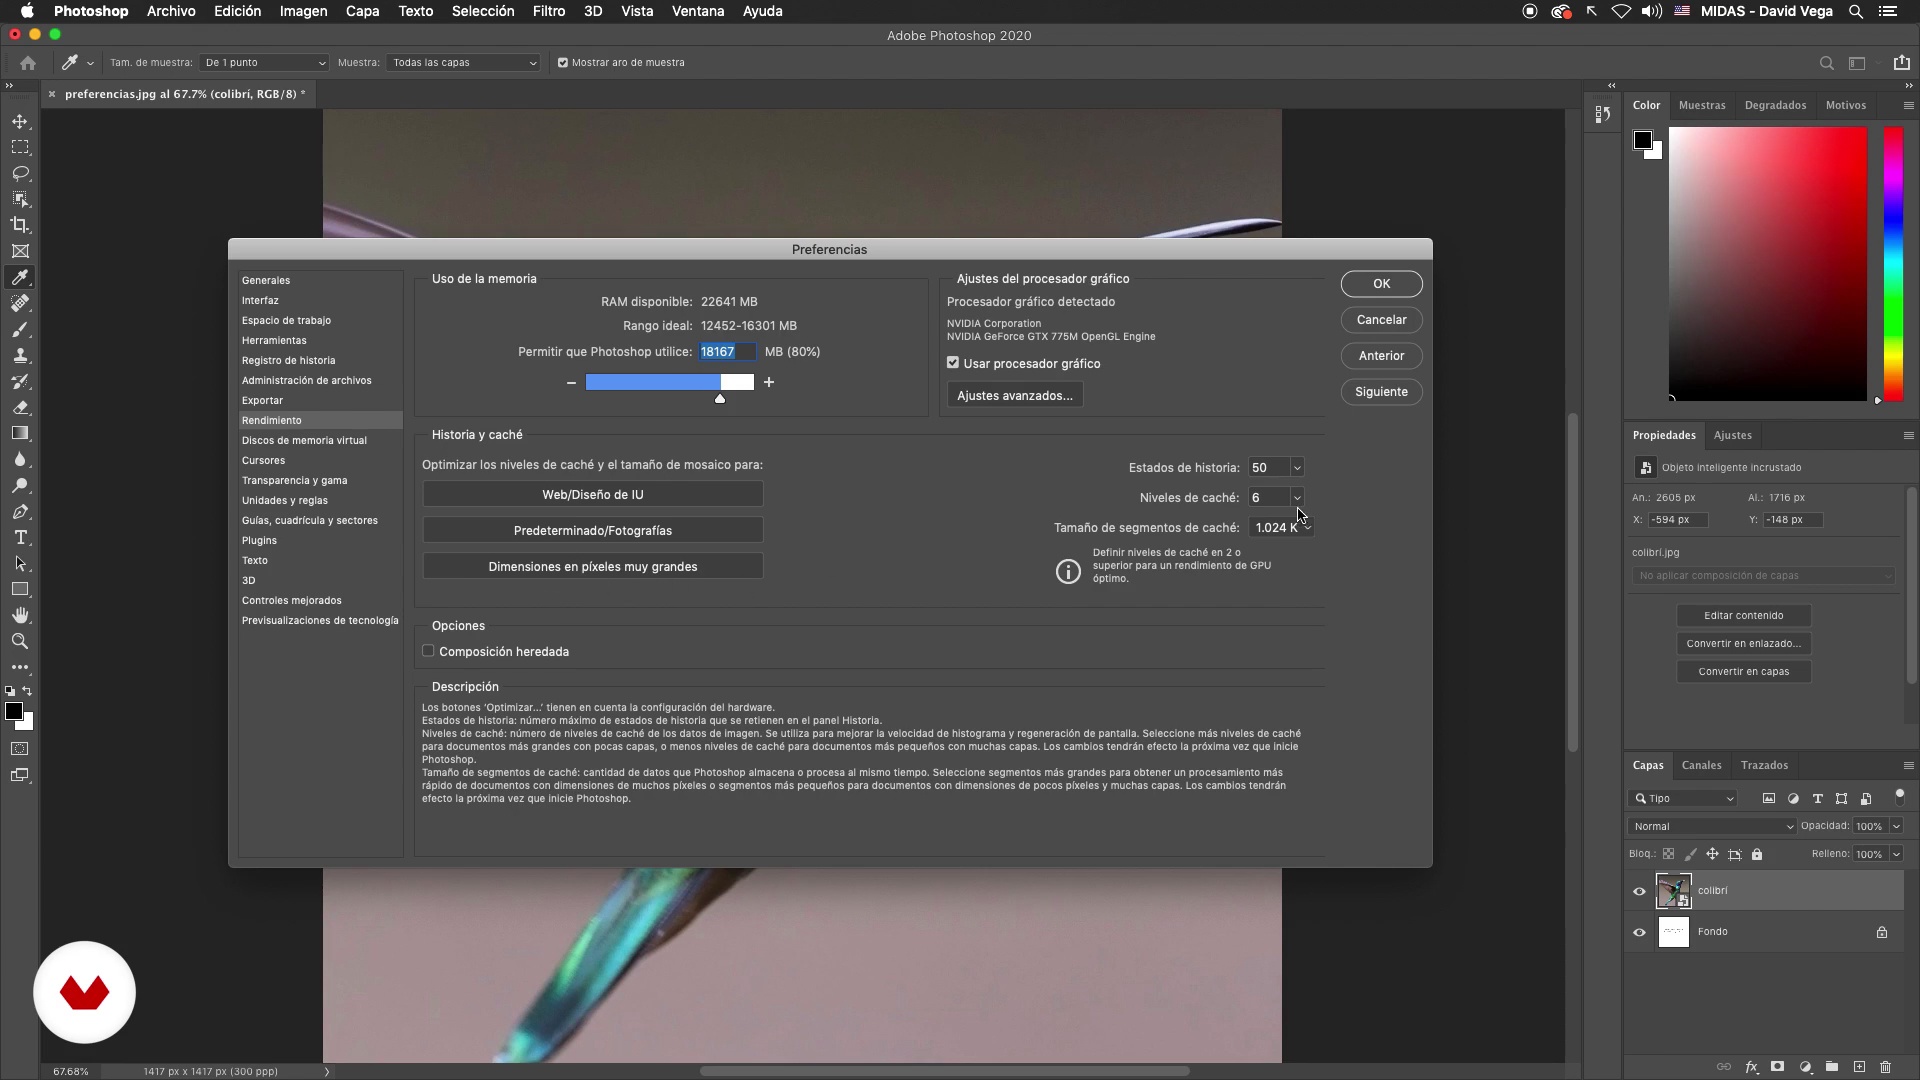1920x1080 pixels.
Task: Click Web/Diseño de IU button
Action: tap(593, 494)
